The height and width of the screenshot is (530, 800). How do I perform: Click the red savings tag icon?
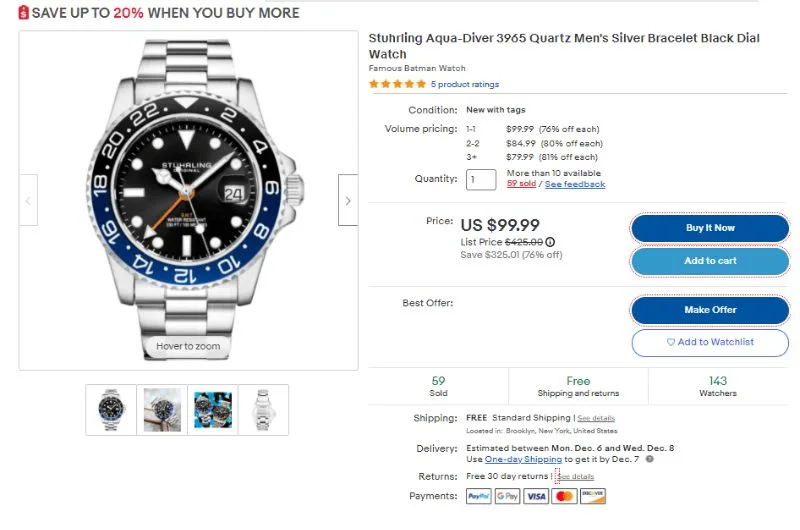pyautogui.click(x=24, y=13)
